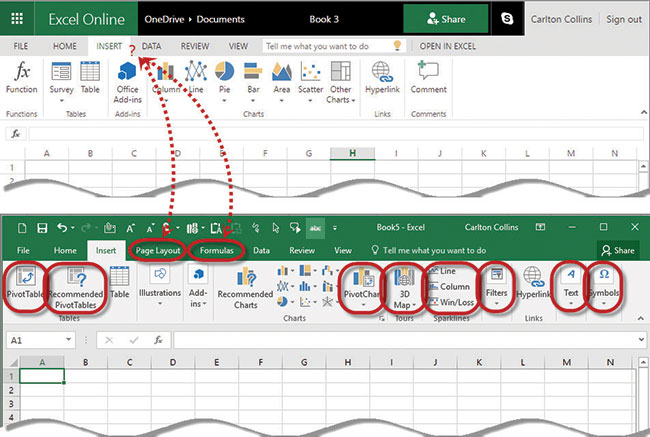Image resolution: width=650 pixels, height=437 pixels.
Task: Open the Symbols dropdown
Action: click(x=603, y=285)
